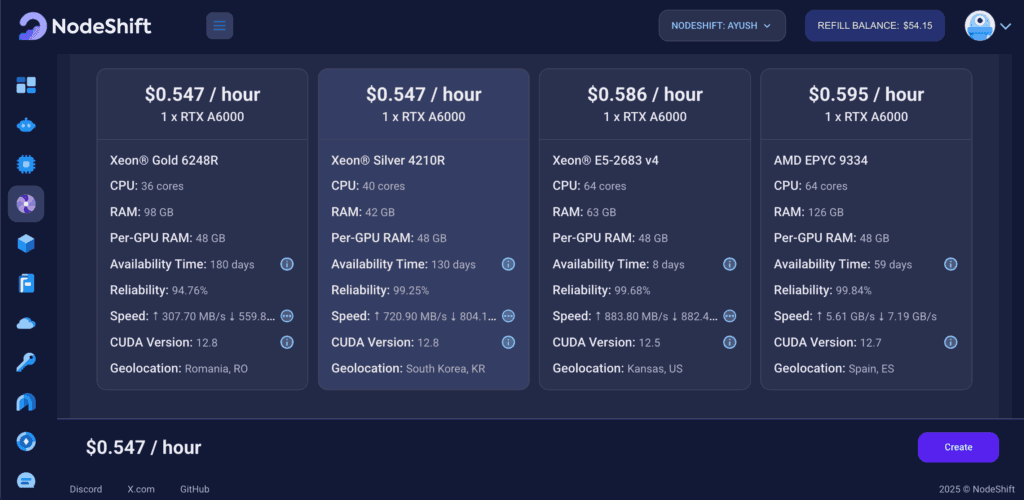This screenshot has width=1024, height=500.
Task: Click the CPU 40 cores value
Action: pyautogui.click(x=384, y=186)
